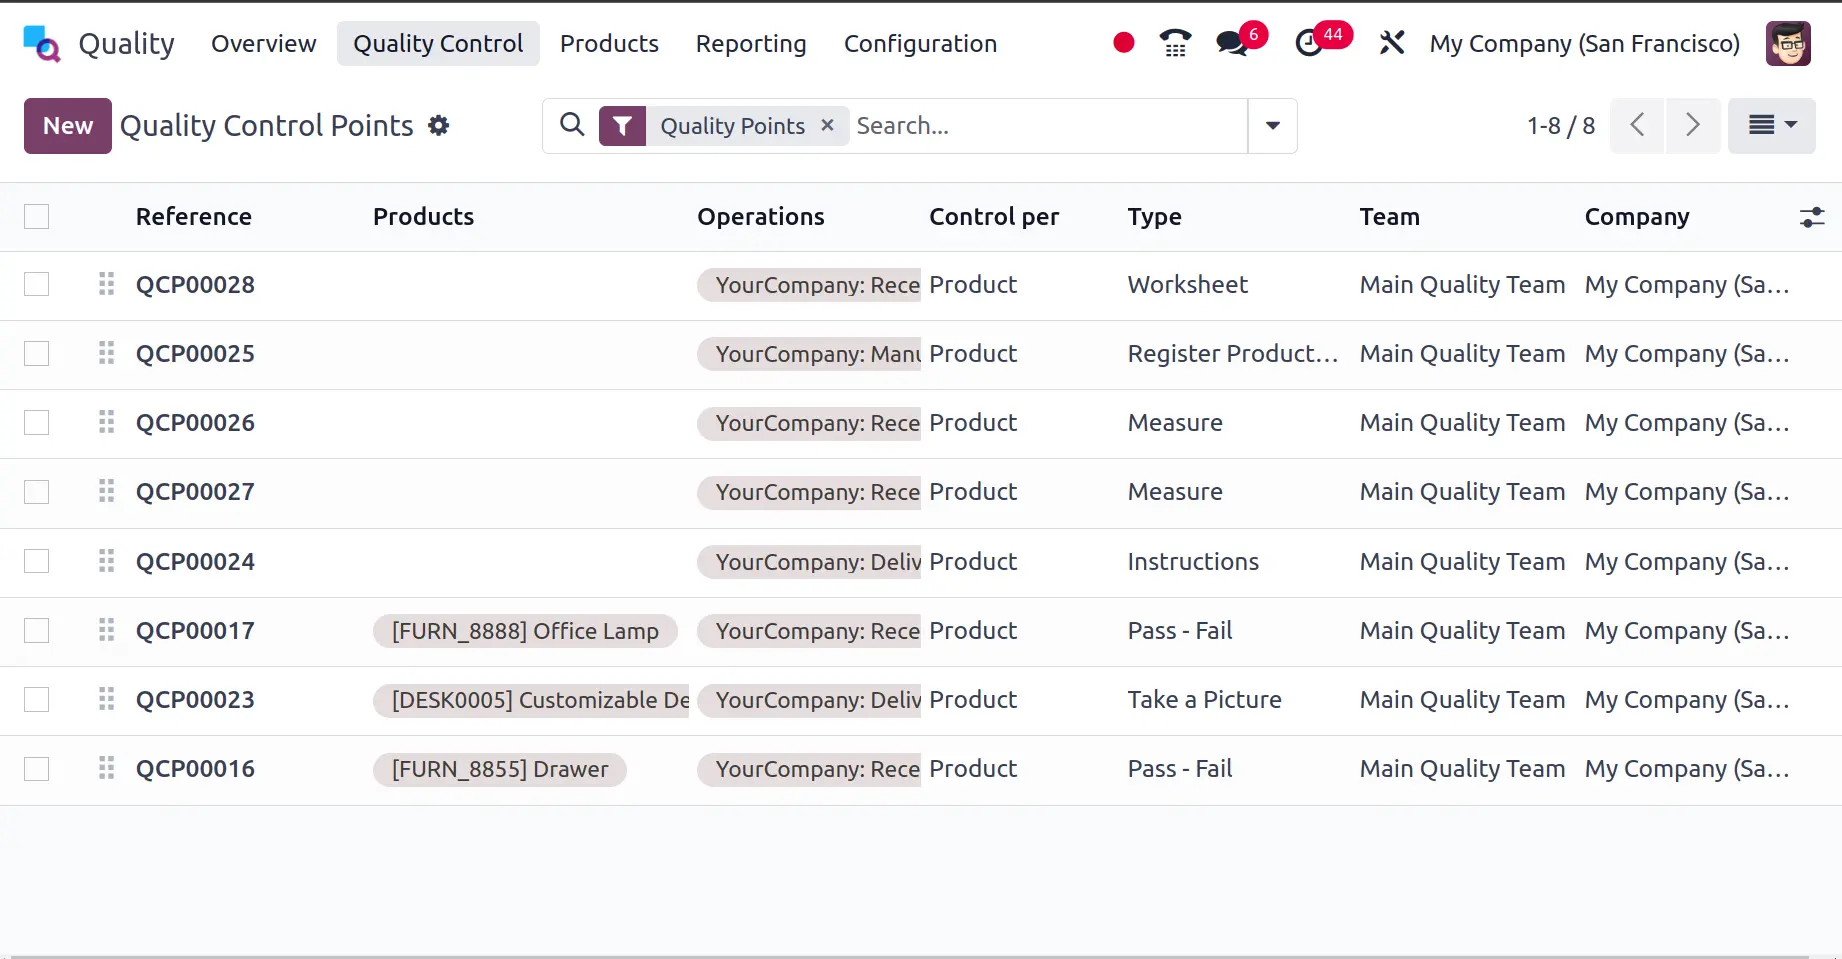The height and width of the screenshot is (959, 1842).
Task: Select all rows with header checkbox
Action: pos(37,217)
